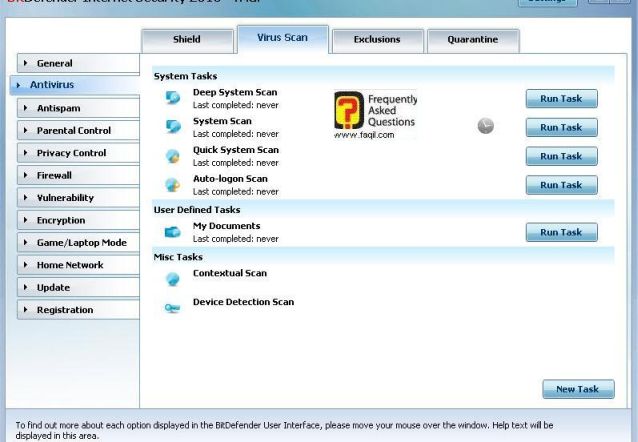Open the Quarantine tab
Viewport: 638px width, 442px height.
pyautogui.click(x=473, y=40)
